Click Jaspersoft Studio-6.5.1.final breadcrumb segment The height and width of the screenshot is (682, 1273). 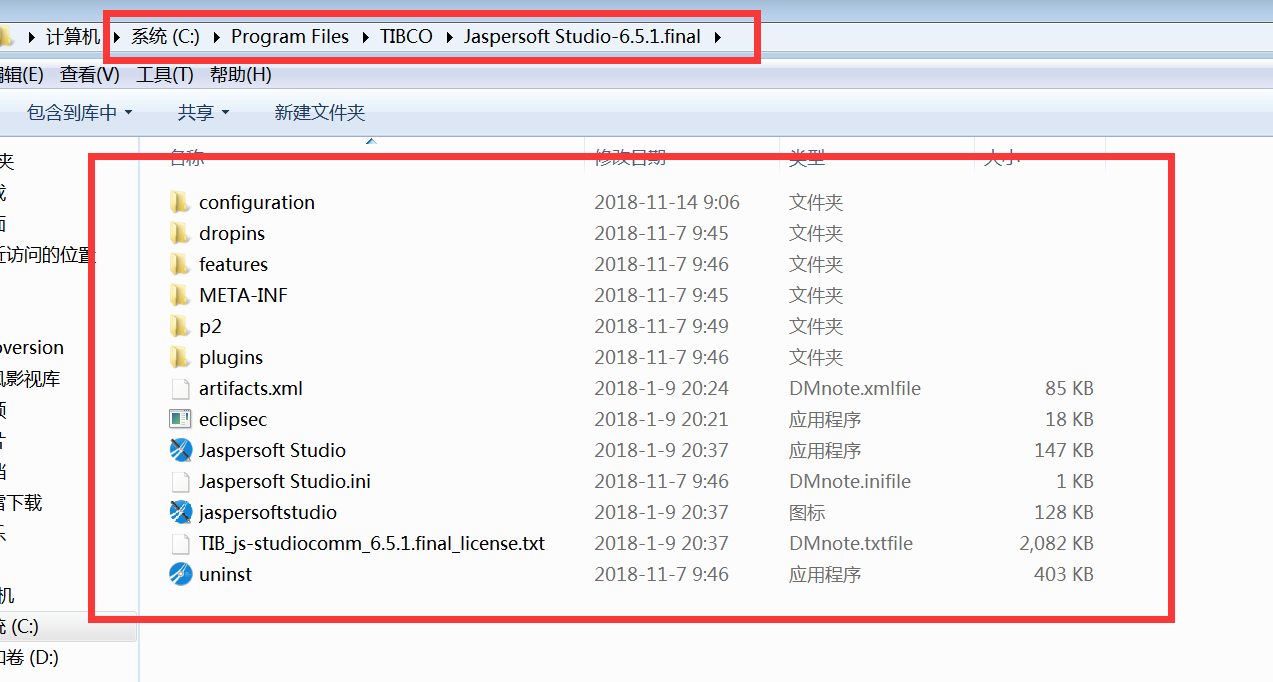(582, 37)
